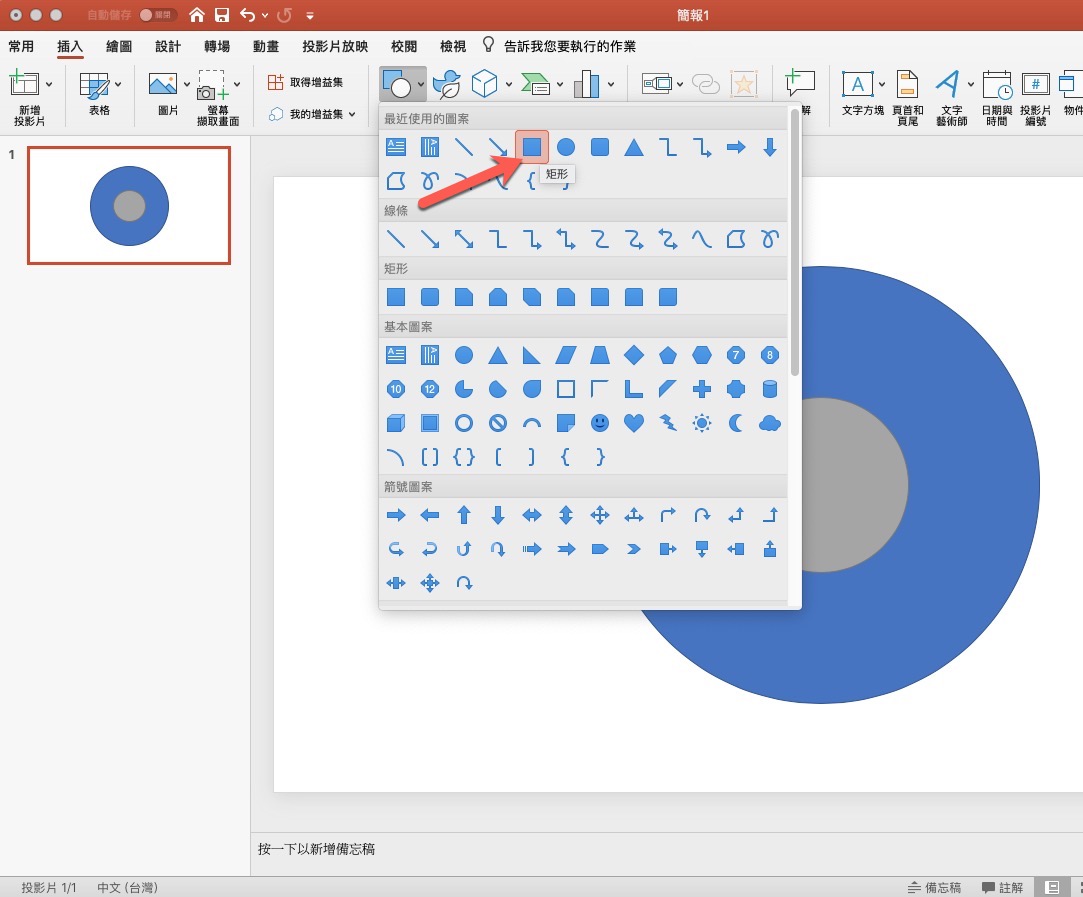The width and height of the screenshot is (1083, 897).
Task: Click the 備忘稿 button in status bar
Action: (x=934, y=887)
